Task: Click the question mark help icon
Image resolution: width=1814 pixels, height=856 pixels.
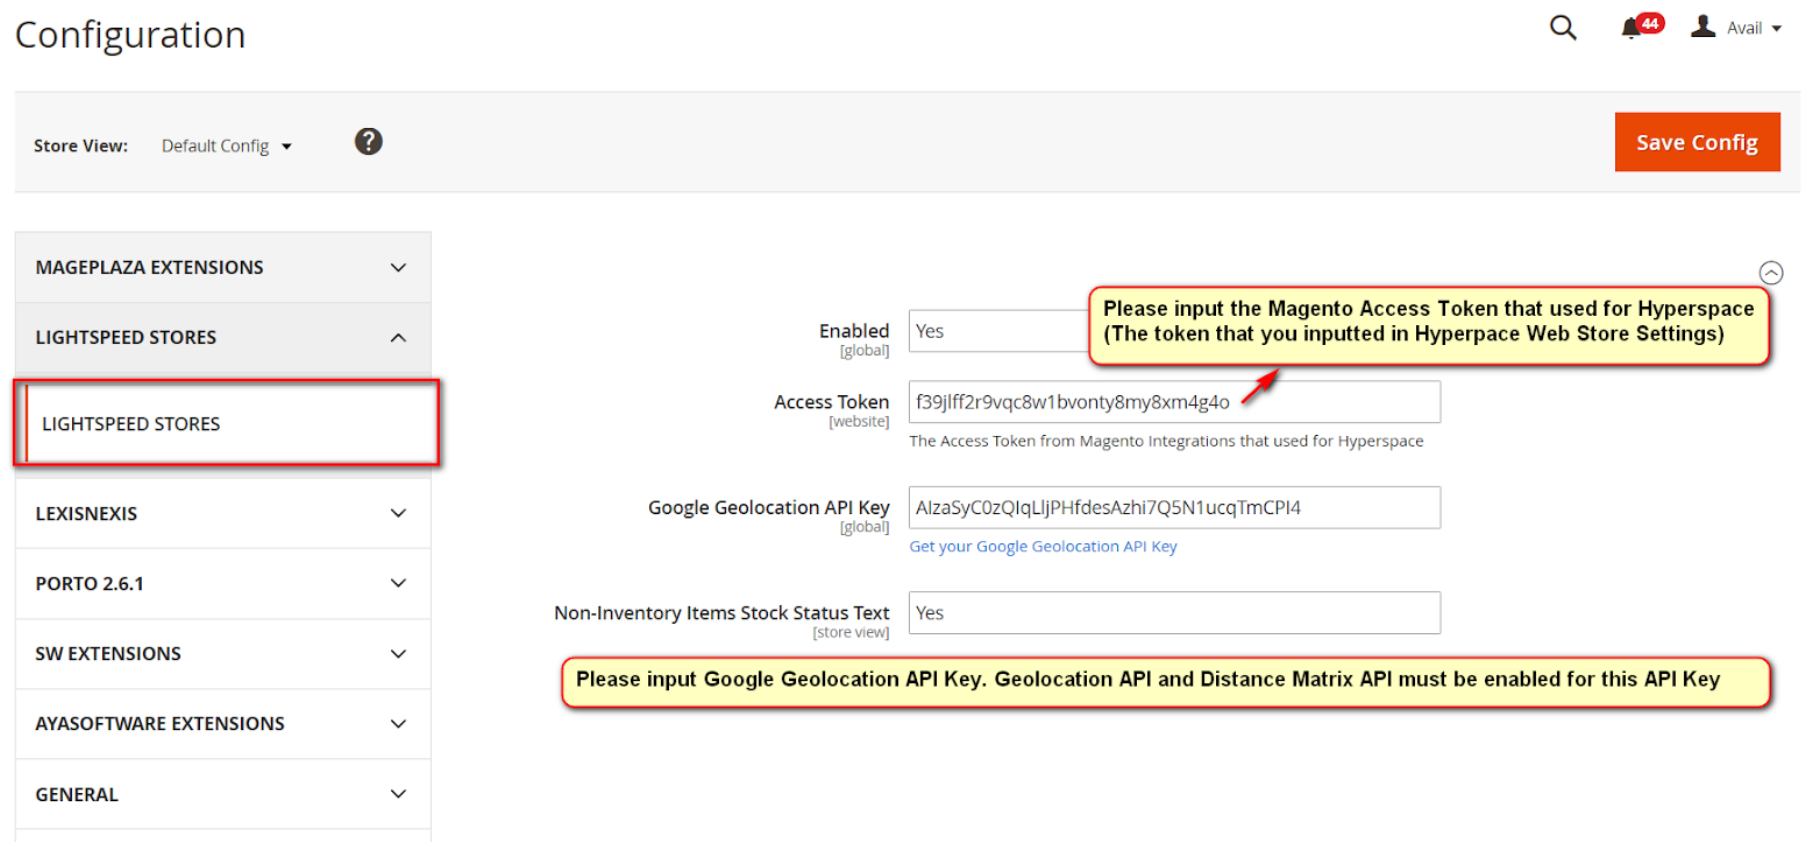Action: (x=368, y=142)
